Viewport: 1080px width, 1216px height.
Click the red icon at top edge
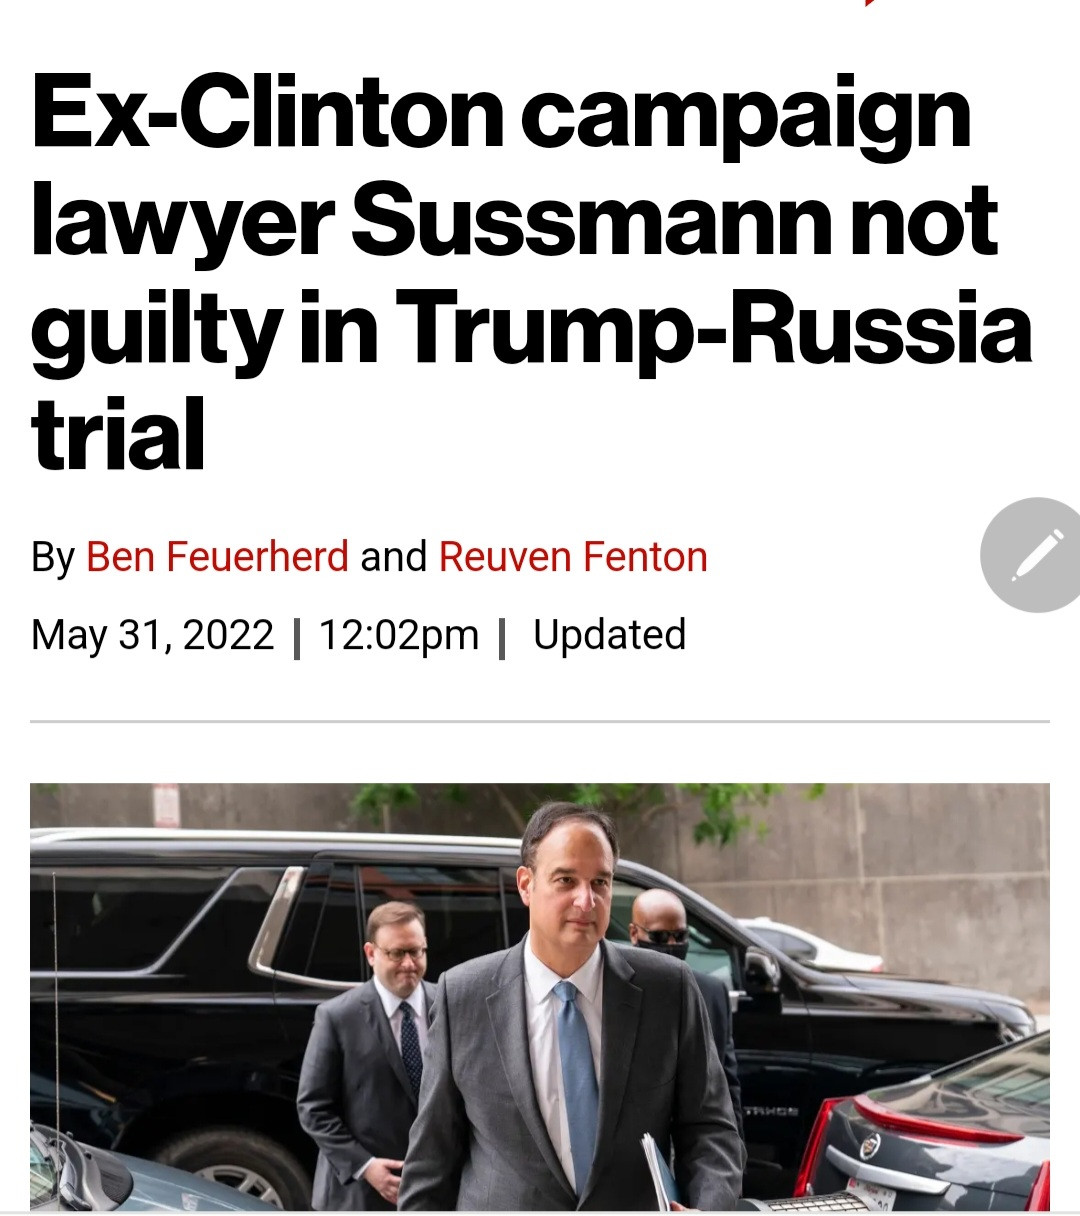872,4
